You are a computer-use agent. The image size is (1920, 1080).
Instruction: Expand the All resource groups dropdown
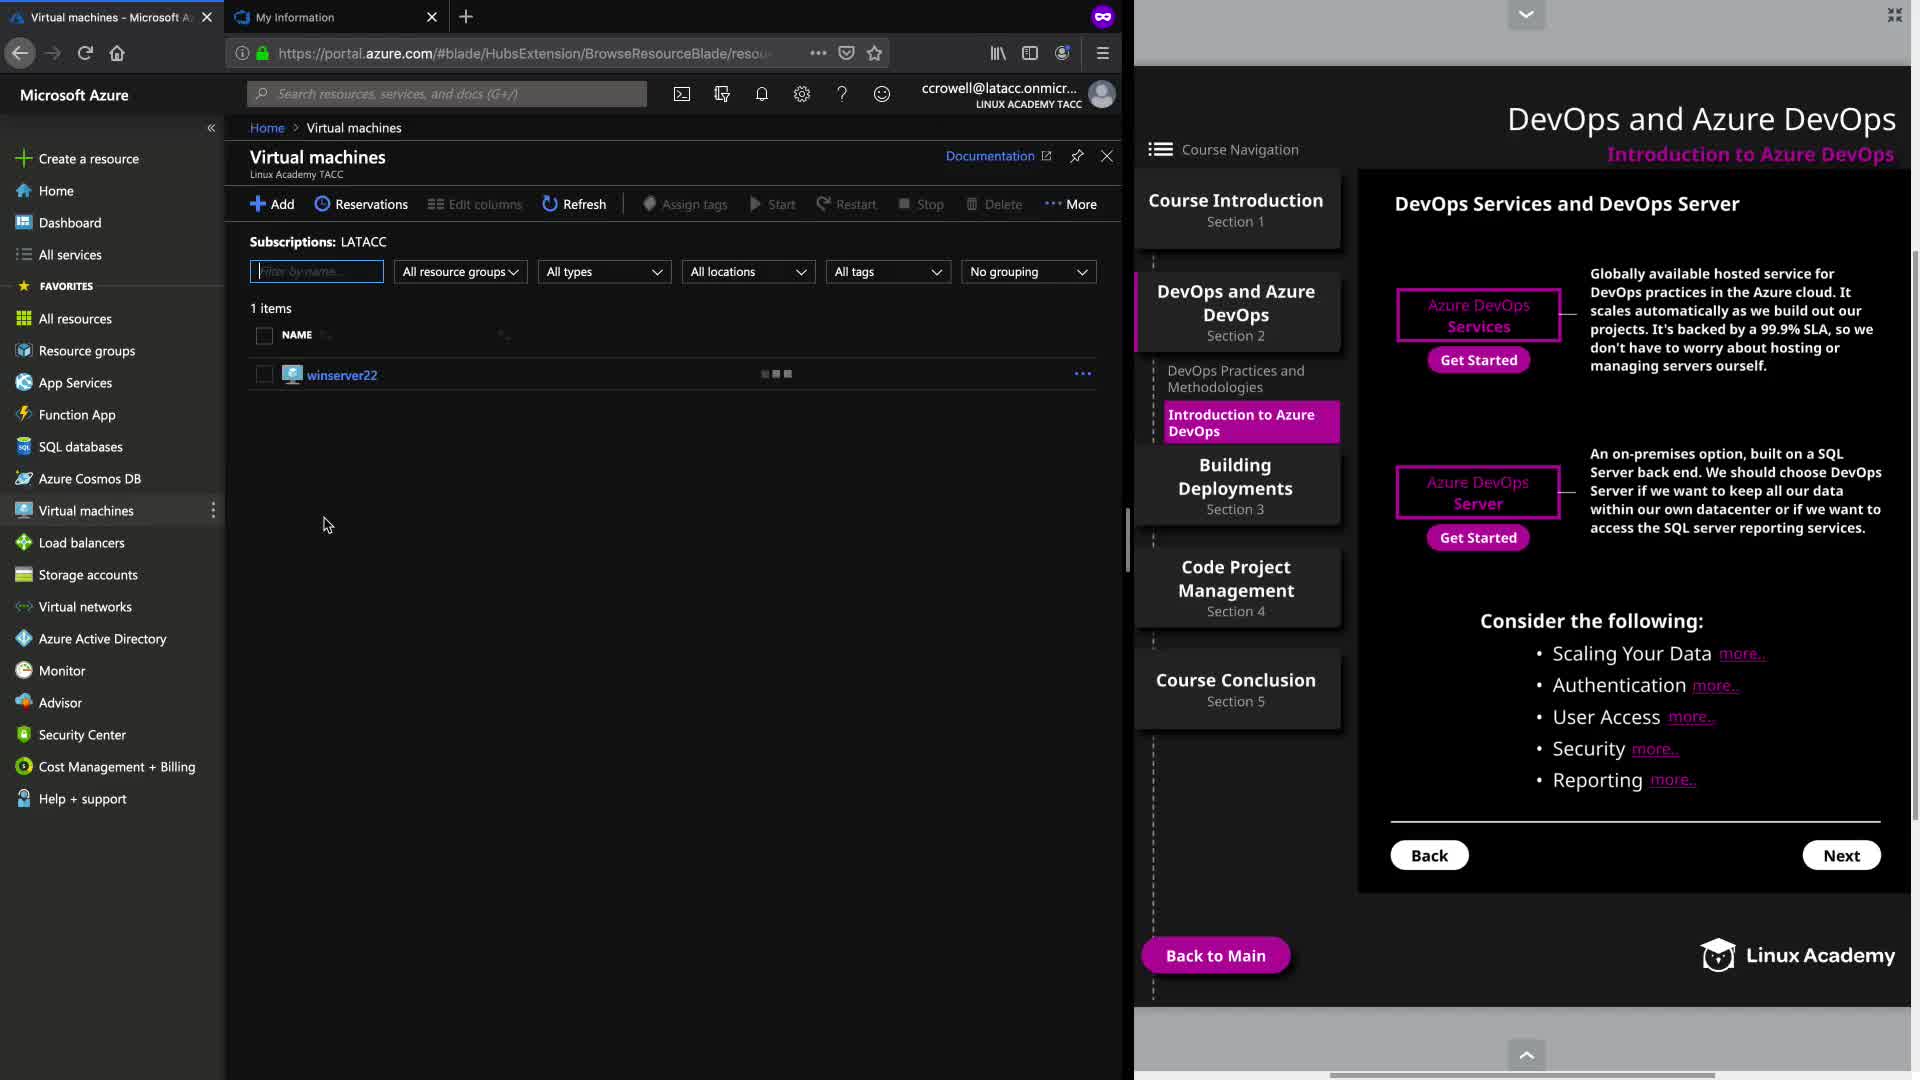click(x=460, y=272)
